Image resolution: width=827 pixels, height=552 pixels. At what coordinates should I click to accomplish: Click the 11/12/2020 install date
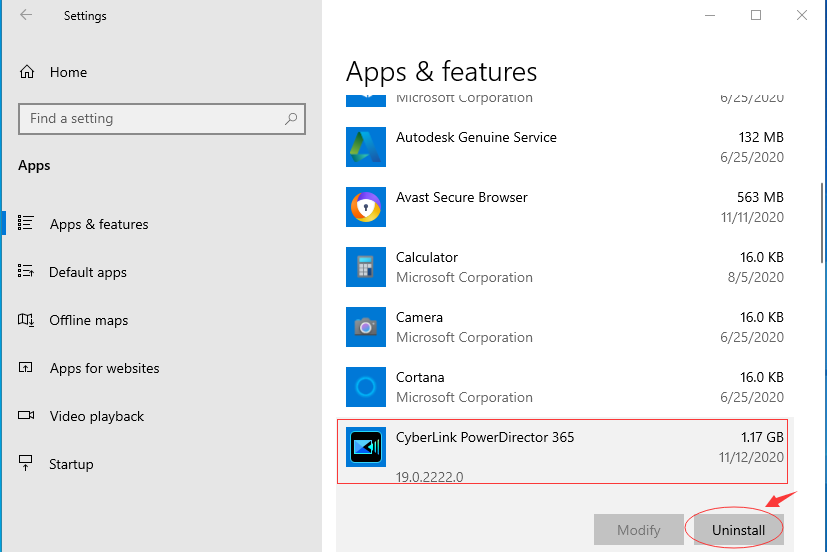click(751, 457)
